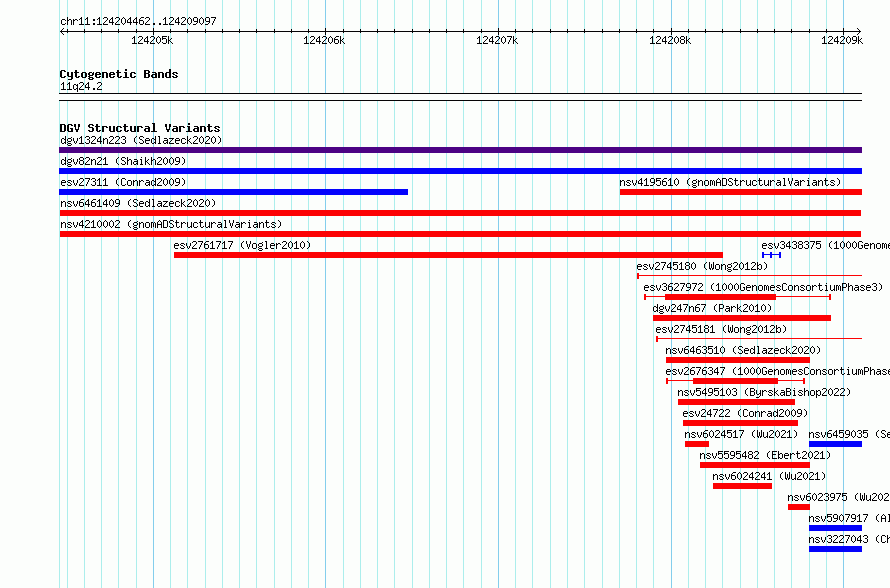Open the nsv6024241 (Wu2021) label

[x=769, y=476]
